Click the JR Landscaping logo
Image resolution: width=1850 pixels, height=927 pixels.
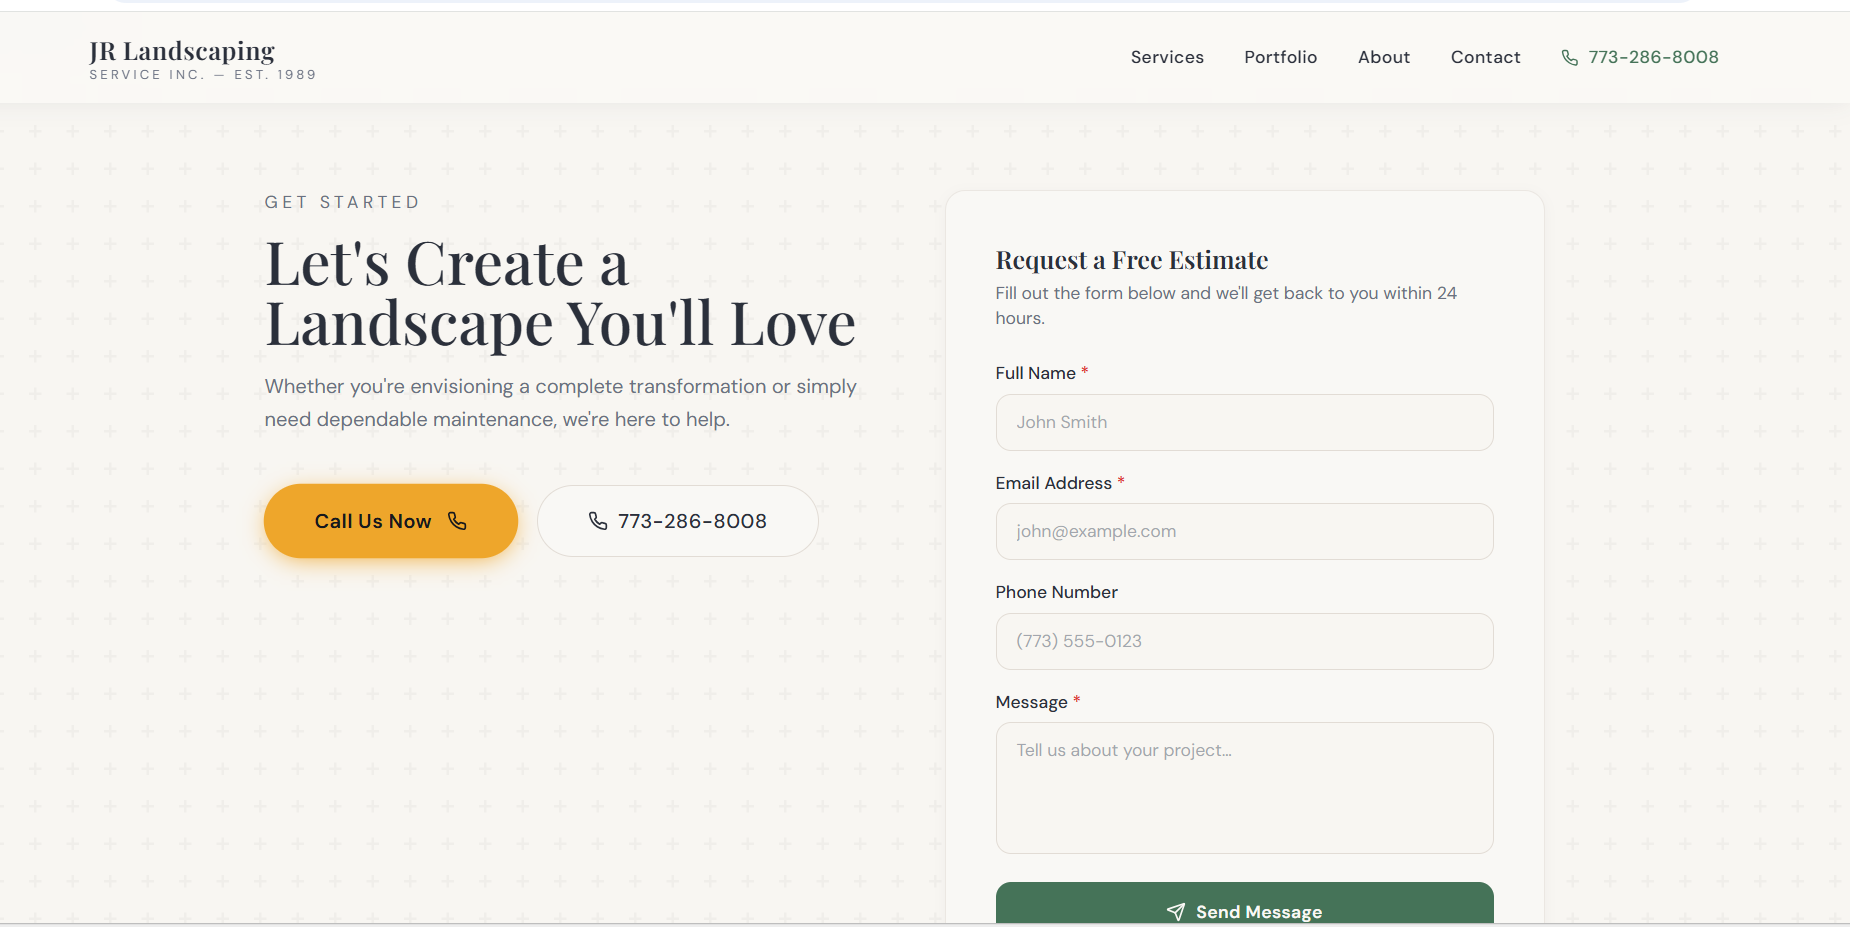pyautogui.click(x=182, y=50)
